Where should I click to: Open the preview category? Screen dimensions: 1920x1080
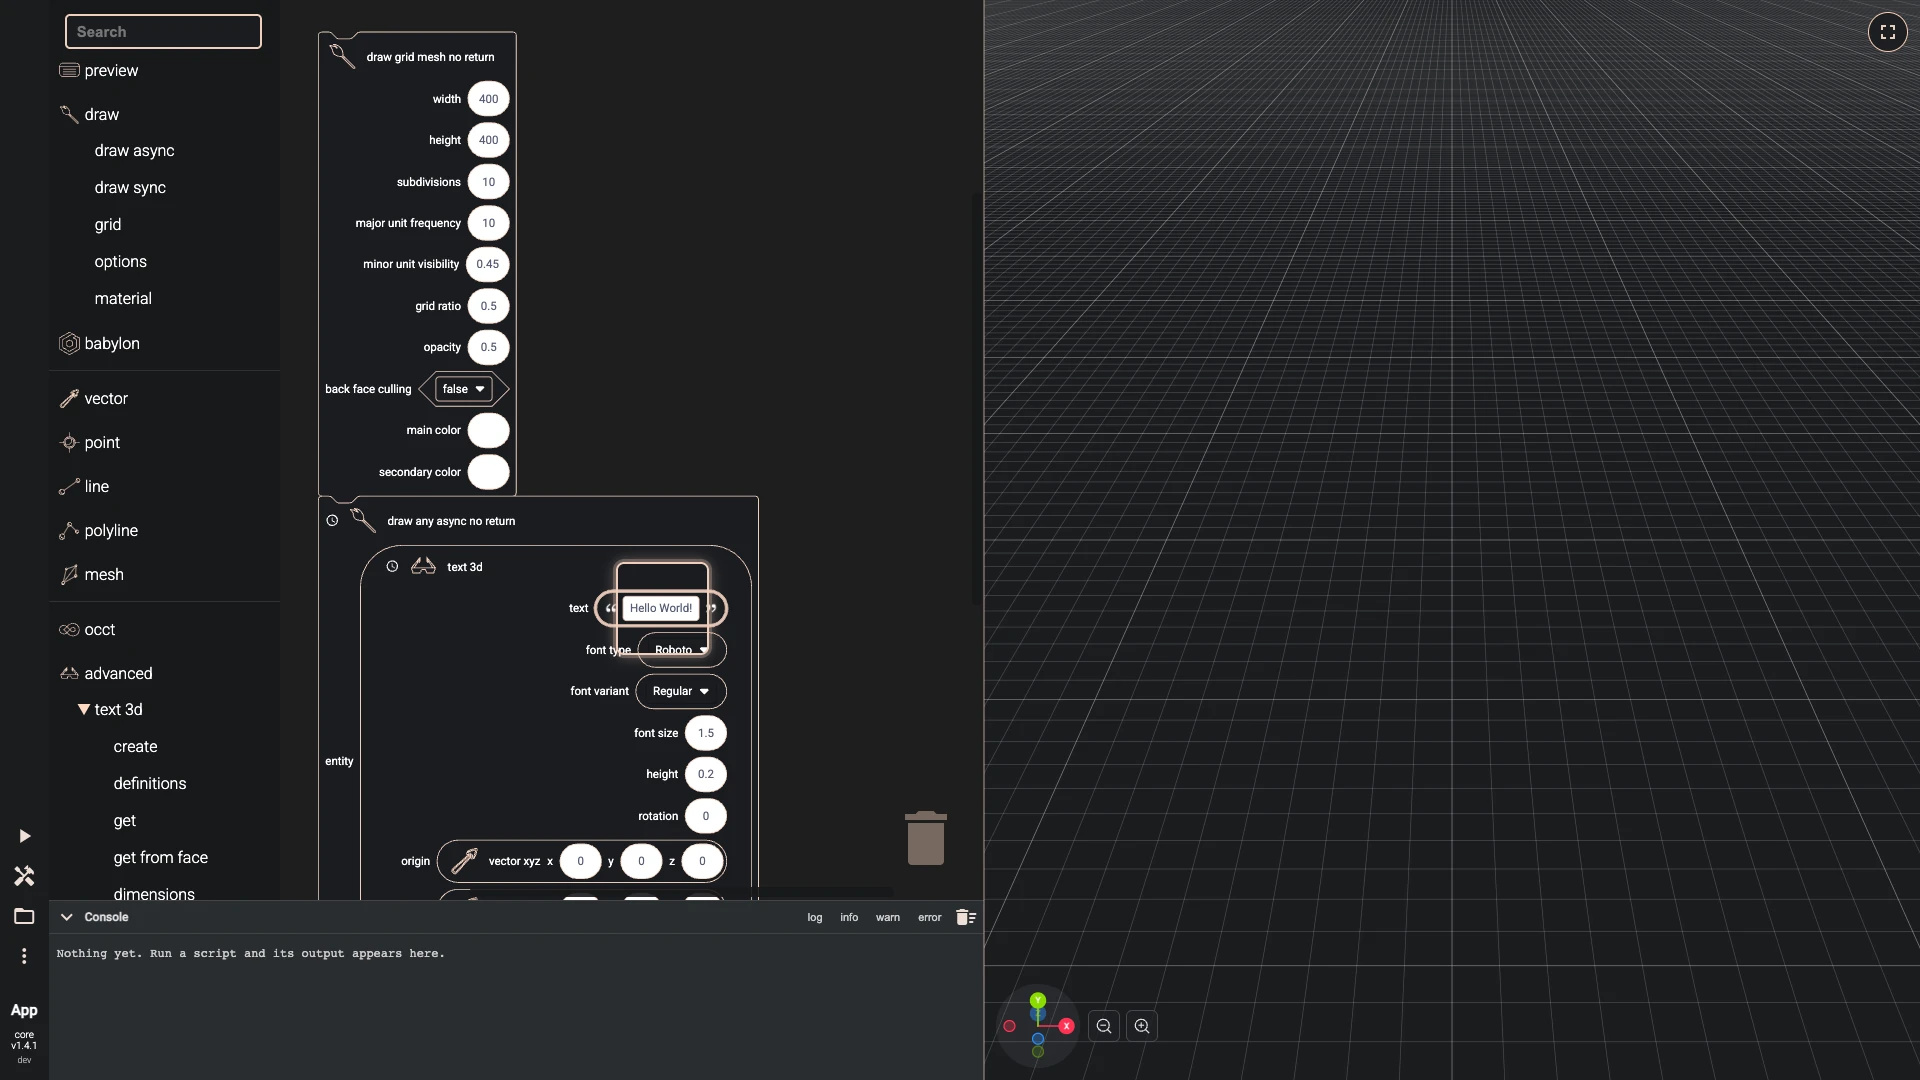pos(111,70)
